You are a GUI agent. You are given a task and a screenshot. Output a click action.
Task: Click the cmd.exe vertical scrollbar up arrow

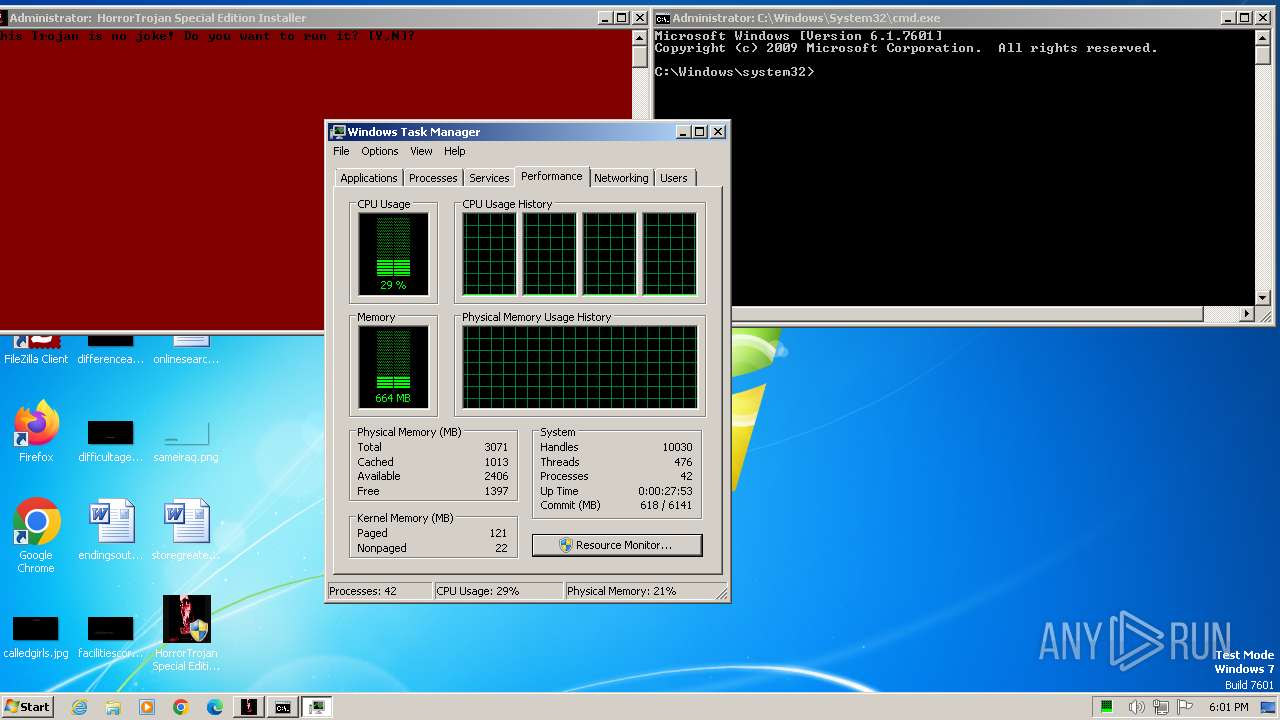pos(1262,37)
